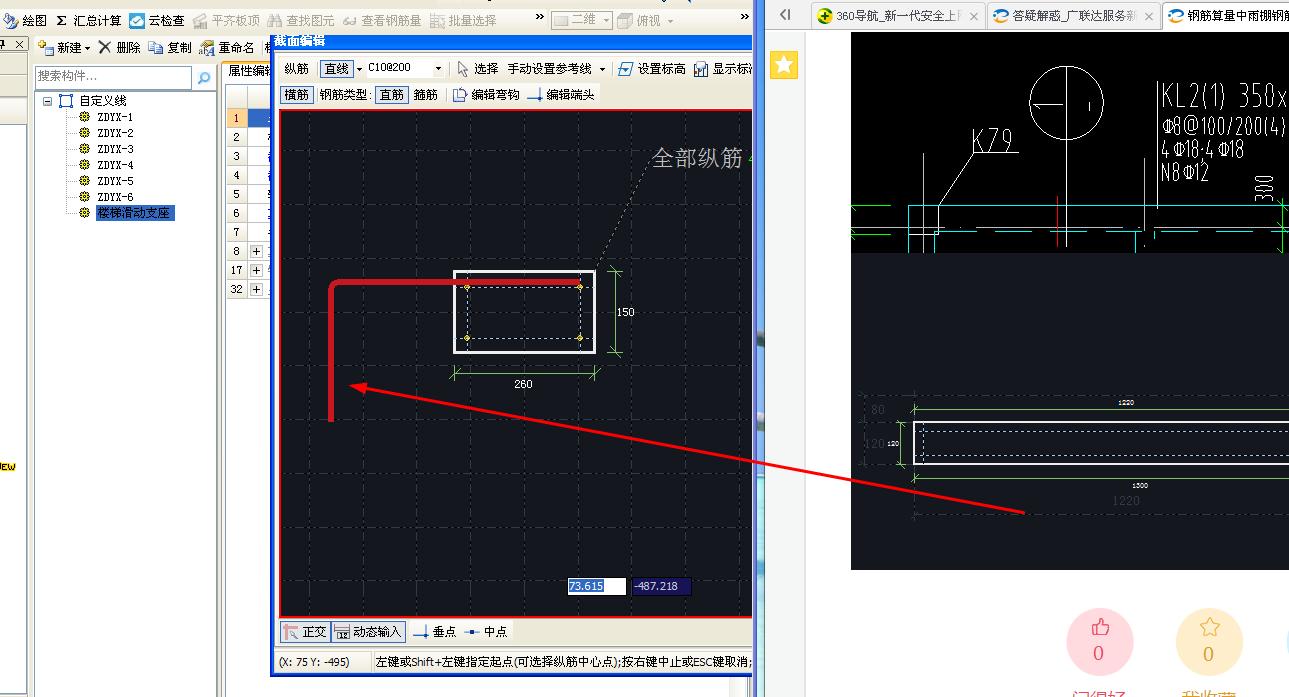This screenshot has width=1289, height=697.
Task: Click 显示标注 show annotation tool
Action: (x=722, y=69)
